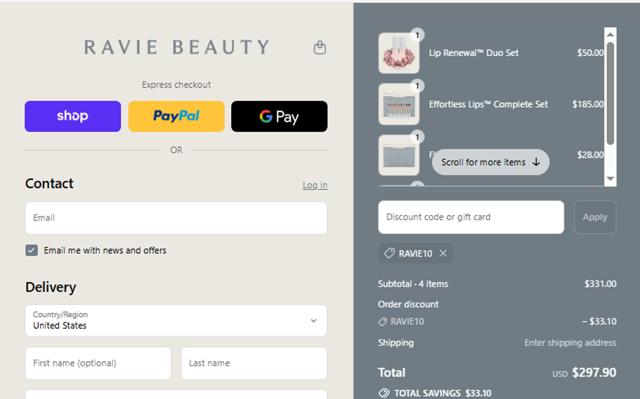
Task: Focus the First name (optional) field
Action: [x=98, y=363]
